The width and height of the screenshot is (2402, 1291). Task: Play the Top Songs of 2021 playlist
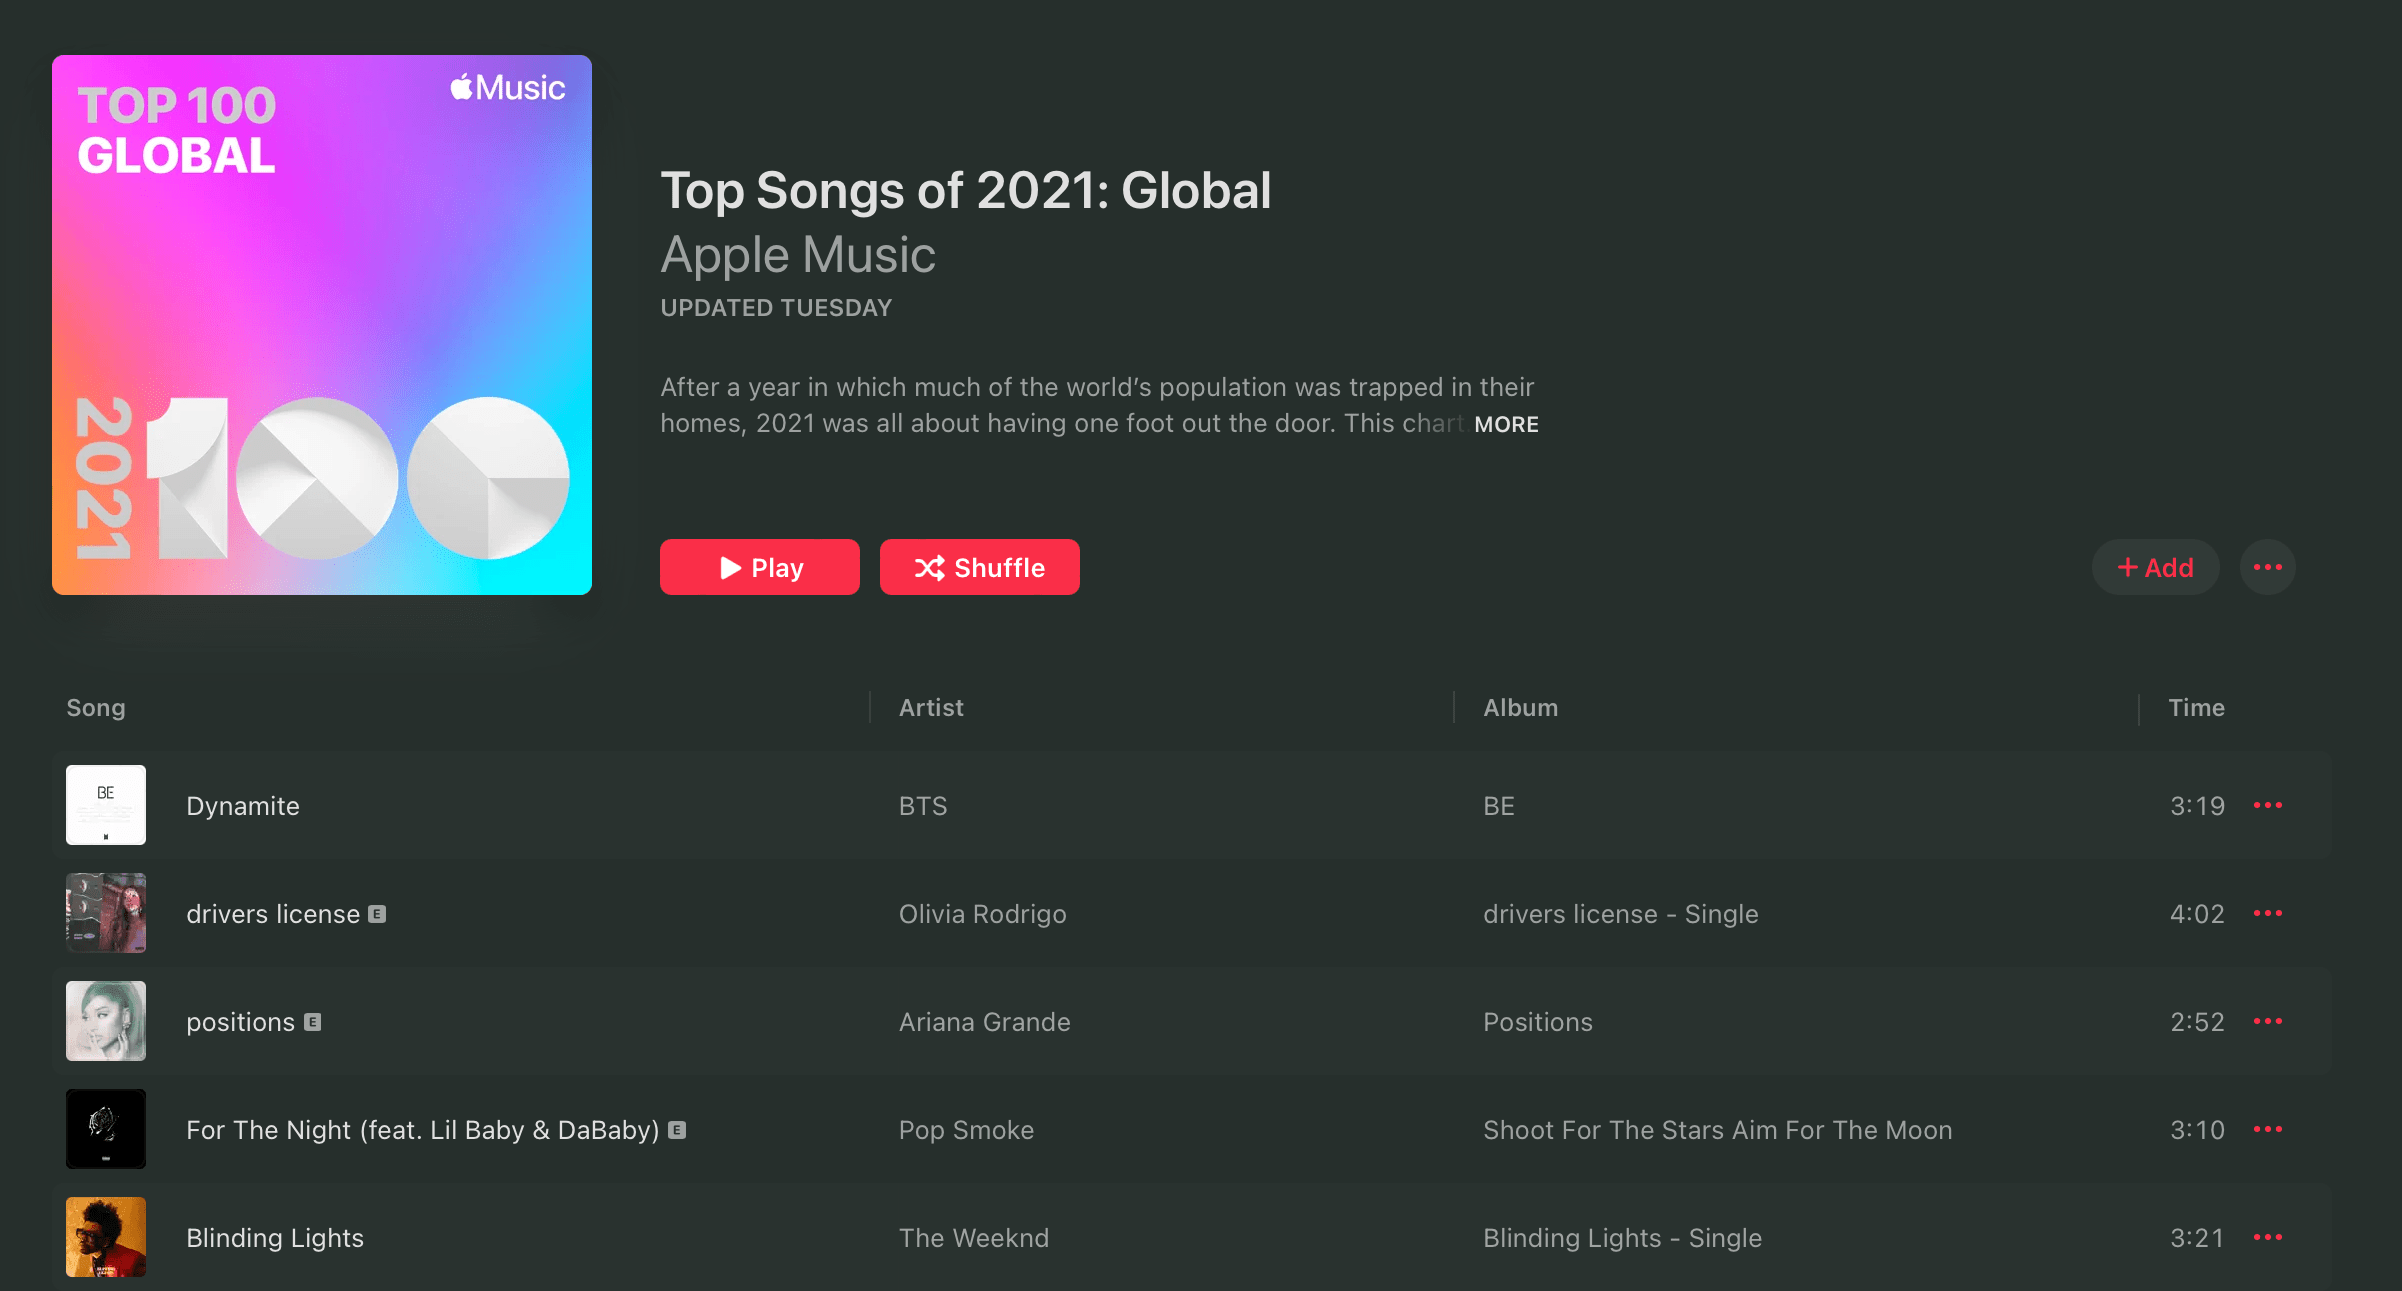(760, 568)
